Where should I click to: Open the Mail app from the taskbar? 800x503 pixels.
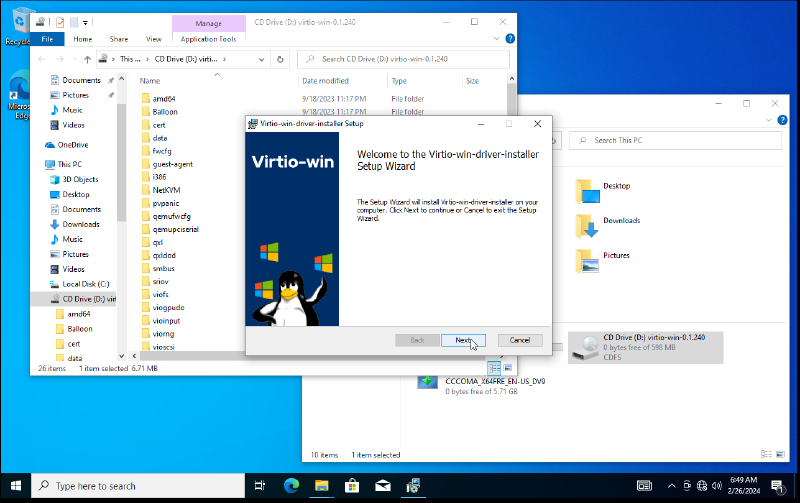tap(383, 486)
